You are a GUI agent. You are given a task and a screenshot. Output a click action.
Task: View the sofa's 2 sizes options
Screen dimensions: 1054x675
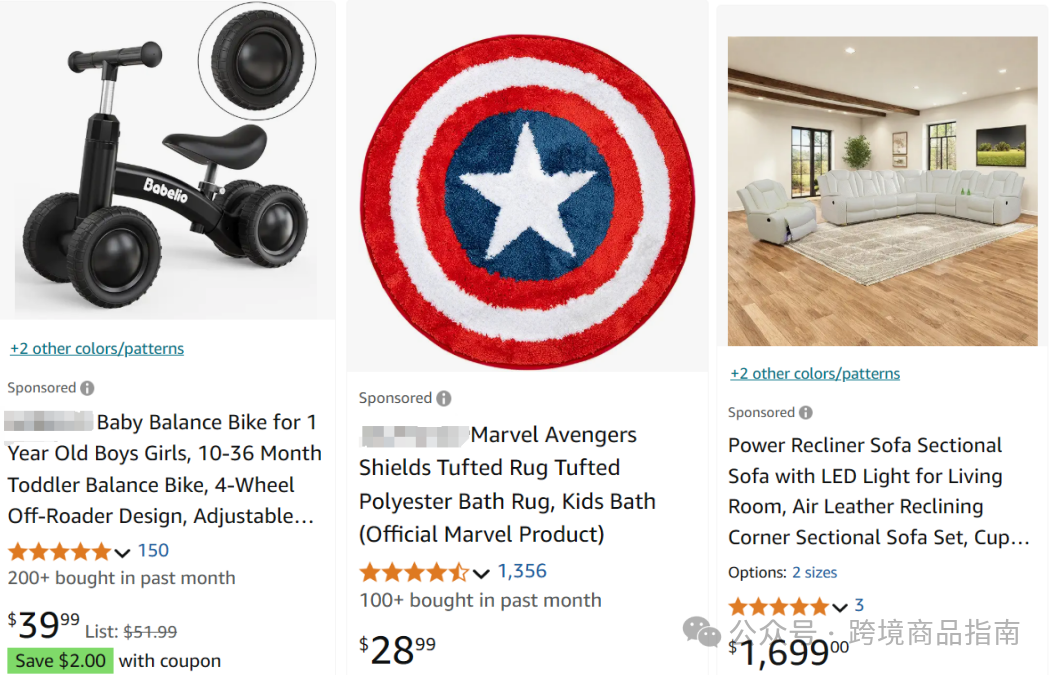[x=814, y=573]
